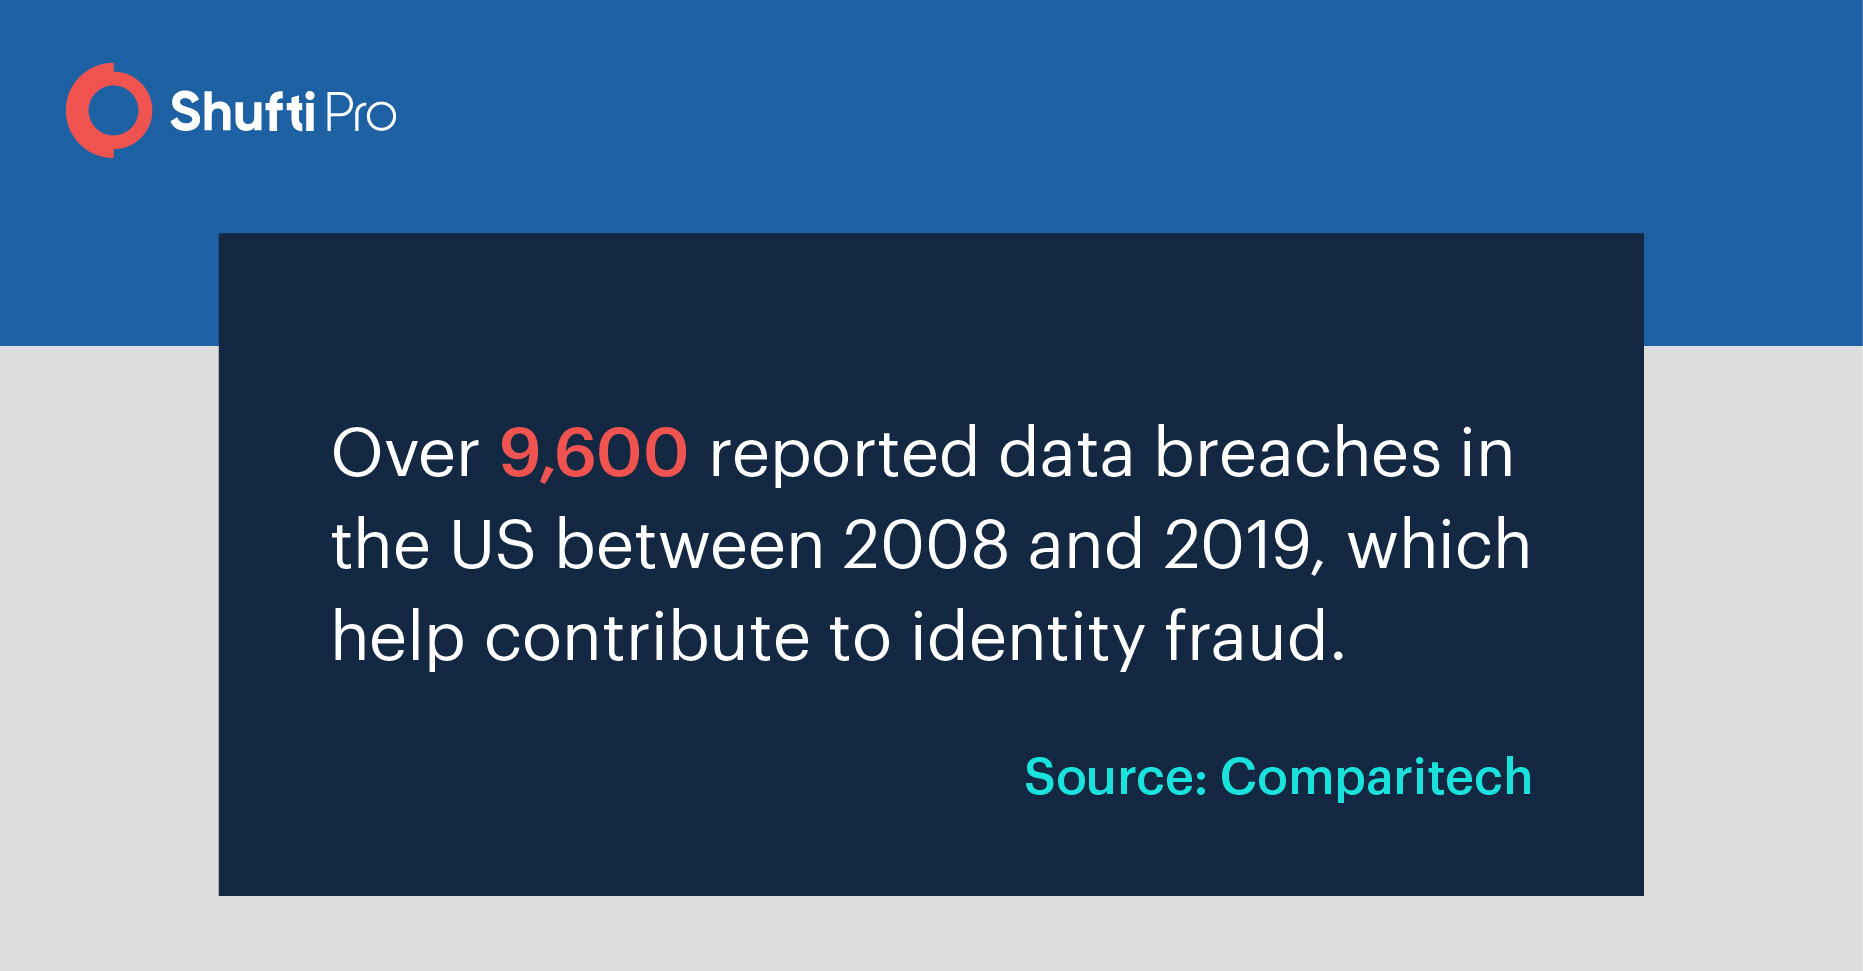
Task: Click the red Shufti Pro circular logo icon
Action: pyautogui.click(x=109, y=110)
